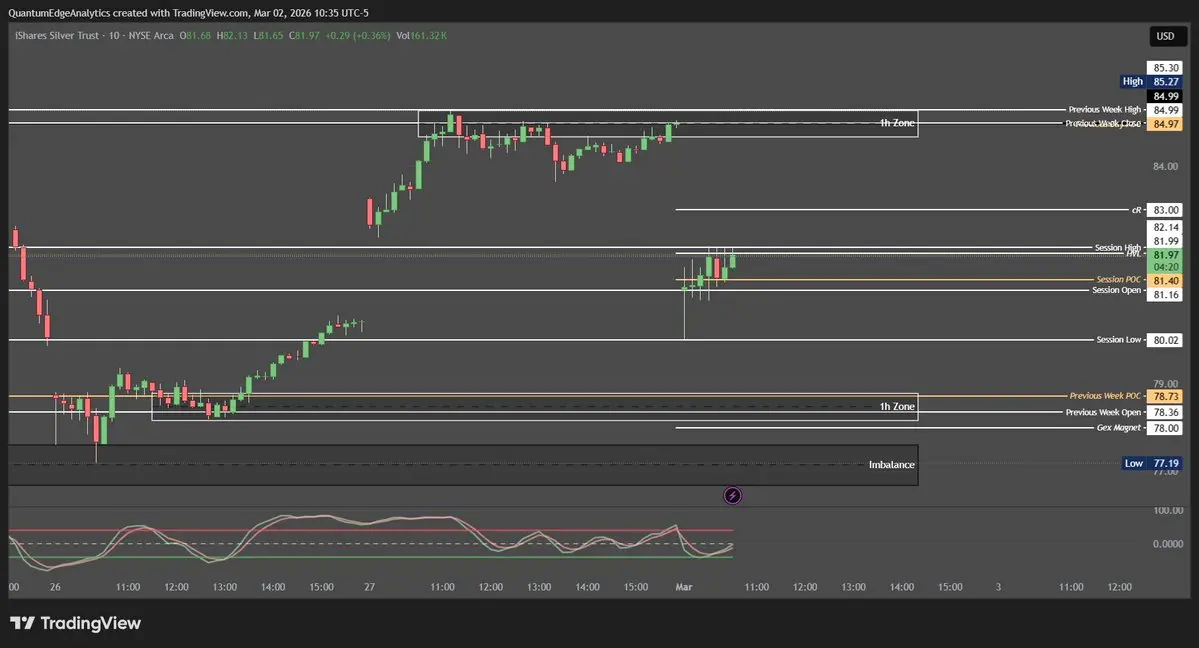Image resolution: width=1199 pixels, height=648 pixels.
Task: Click the 26 date on time axis
Action: click(x=55, y=587)
